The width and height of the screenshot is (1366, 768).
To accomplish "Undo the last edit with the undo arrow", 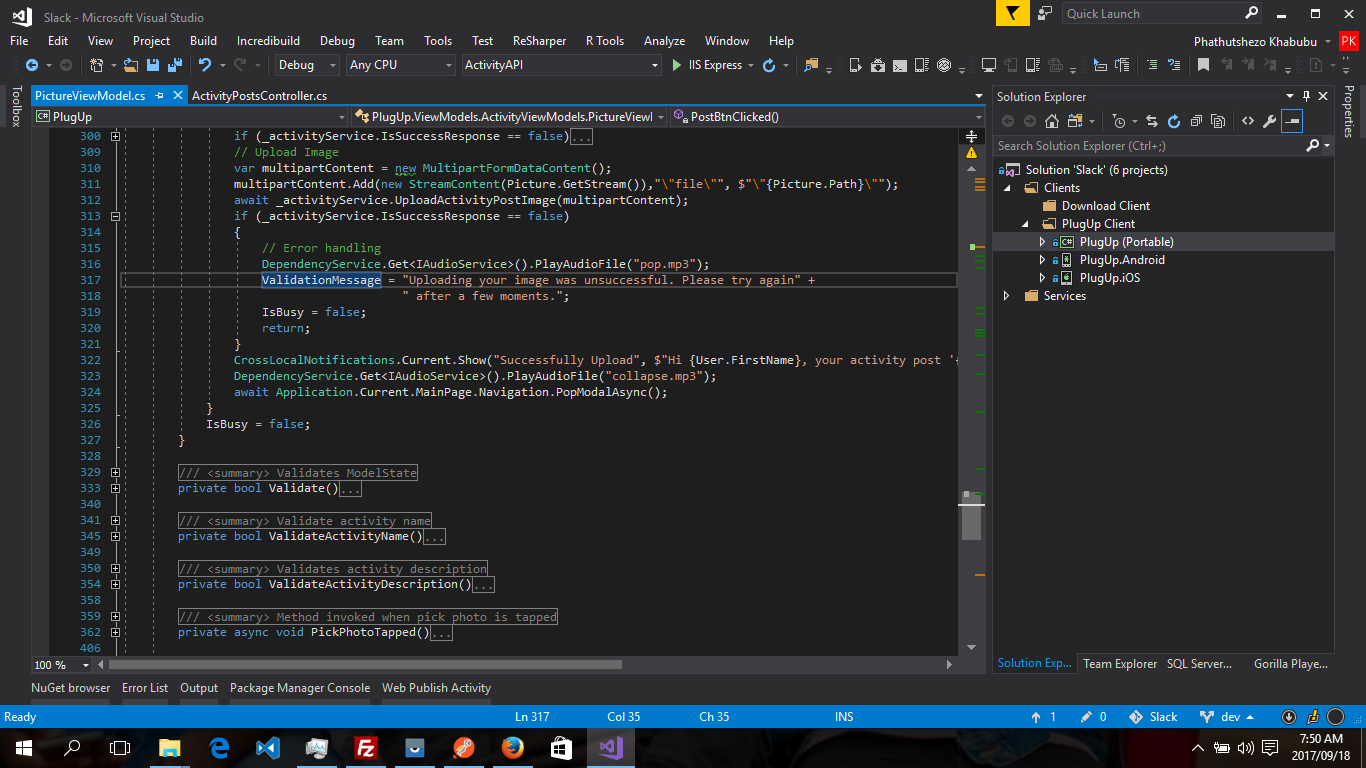I will click(205, 65).
